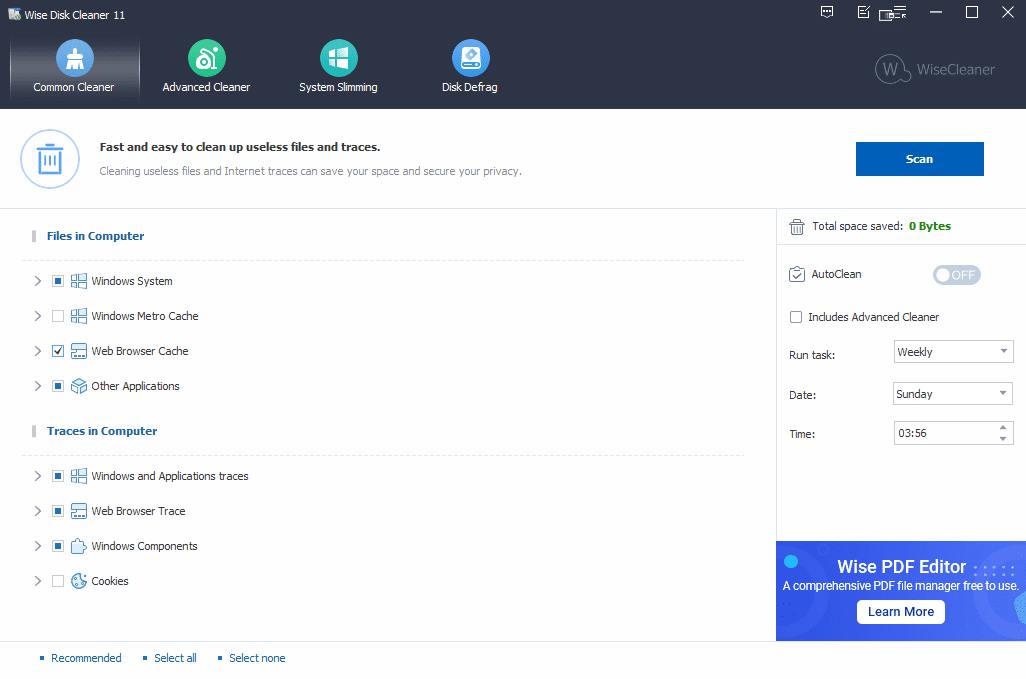The image size is (1026, 679).
Task: Open the Date Sunday dropdown
Action: (953, 394)
